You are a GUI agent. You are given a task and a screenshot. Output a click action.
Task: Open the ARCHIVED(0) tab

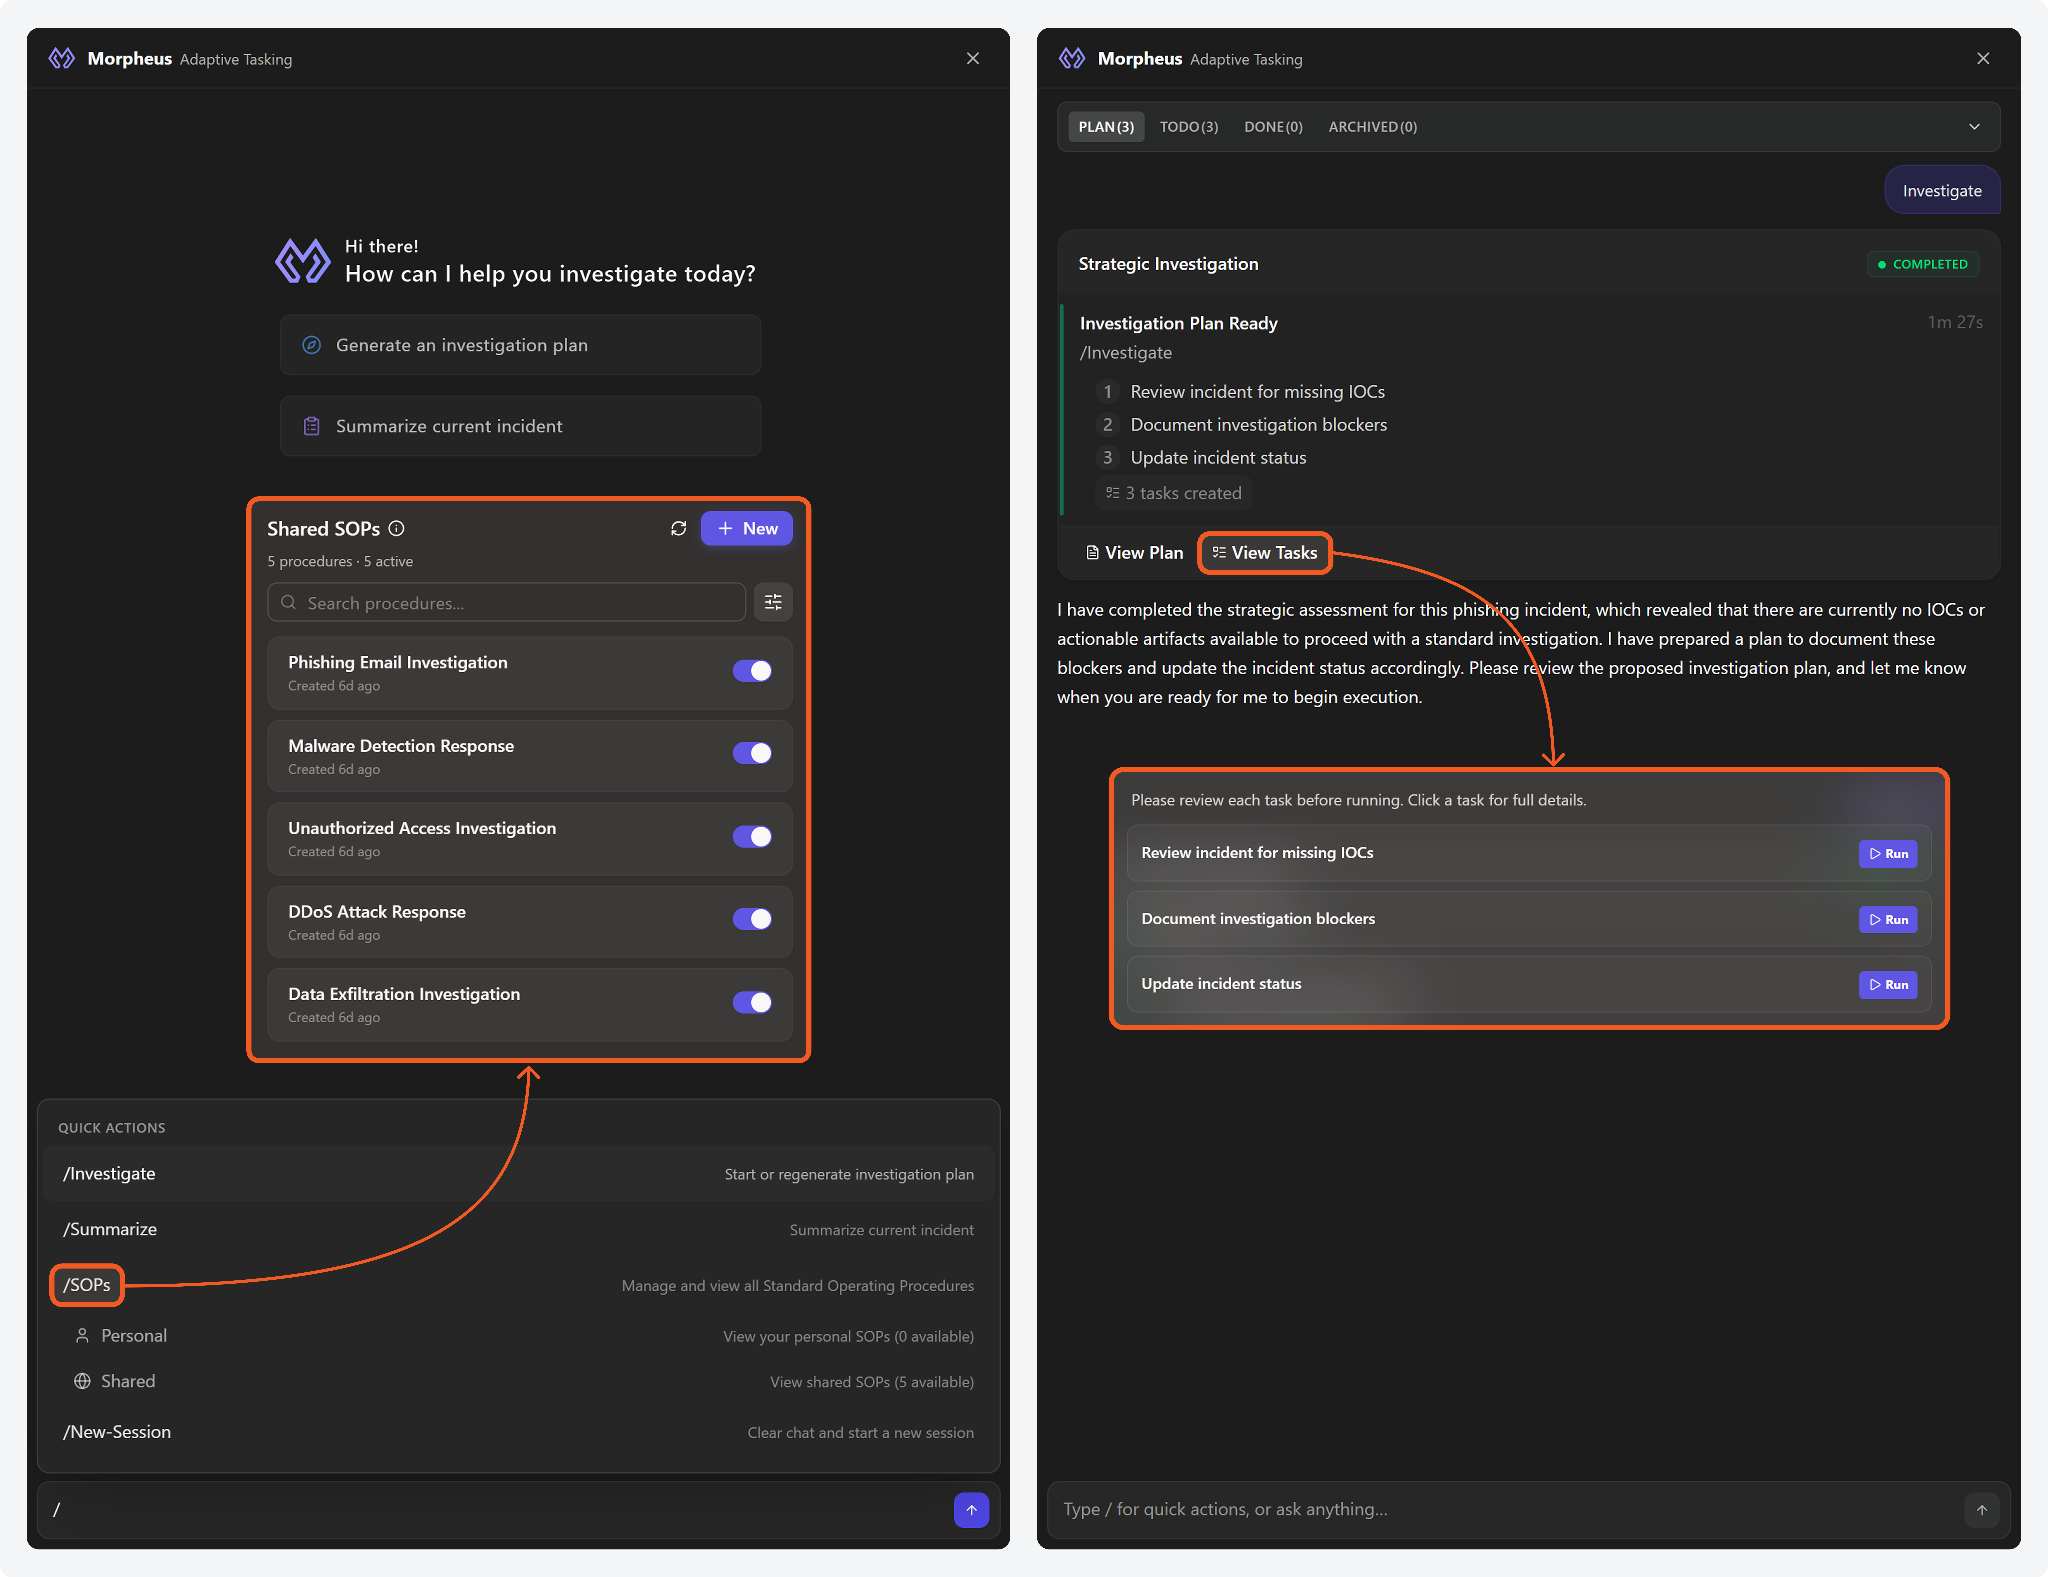point(1372,127)
